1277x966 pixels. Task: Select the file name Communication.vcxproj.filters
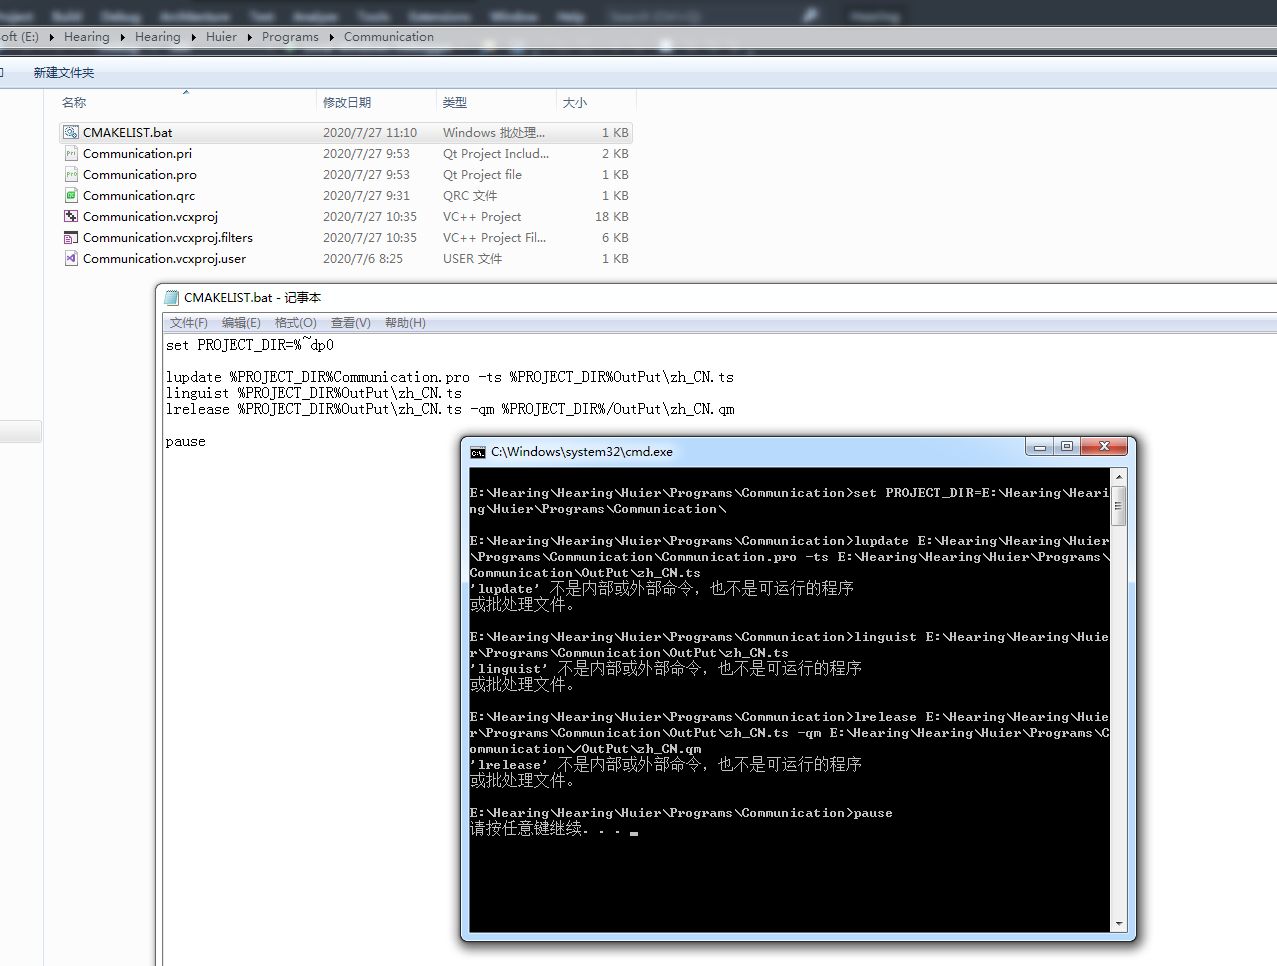click(168, 237)
